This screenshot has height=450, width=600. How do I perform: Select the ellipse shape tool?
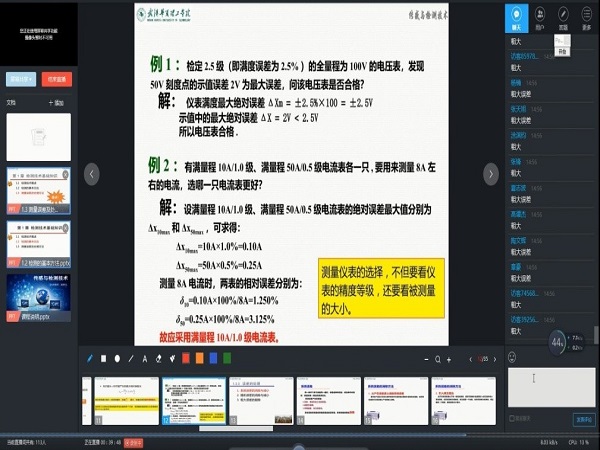[117, 358]
